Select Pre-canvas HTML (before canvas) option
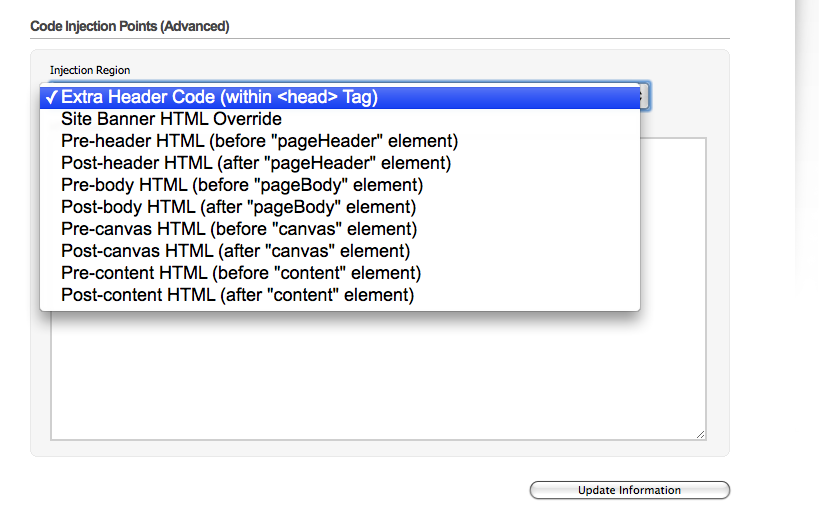Image resolution: width=819 pixels, height=530 pixels. 239,229
